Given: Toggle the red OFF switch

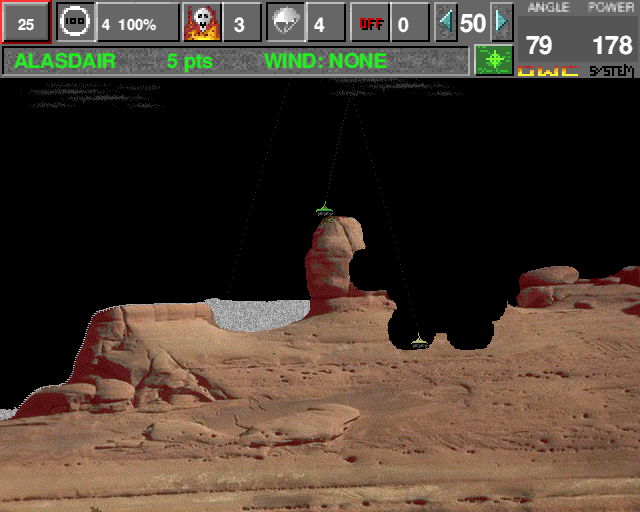Looking at the screenshot, I should click(x=370, y=22).
